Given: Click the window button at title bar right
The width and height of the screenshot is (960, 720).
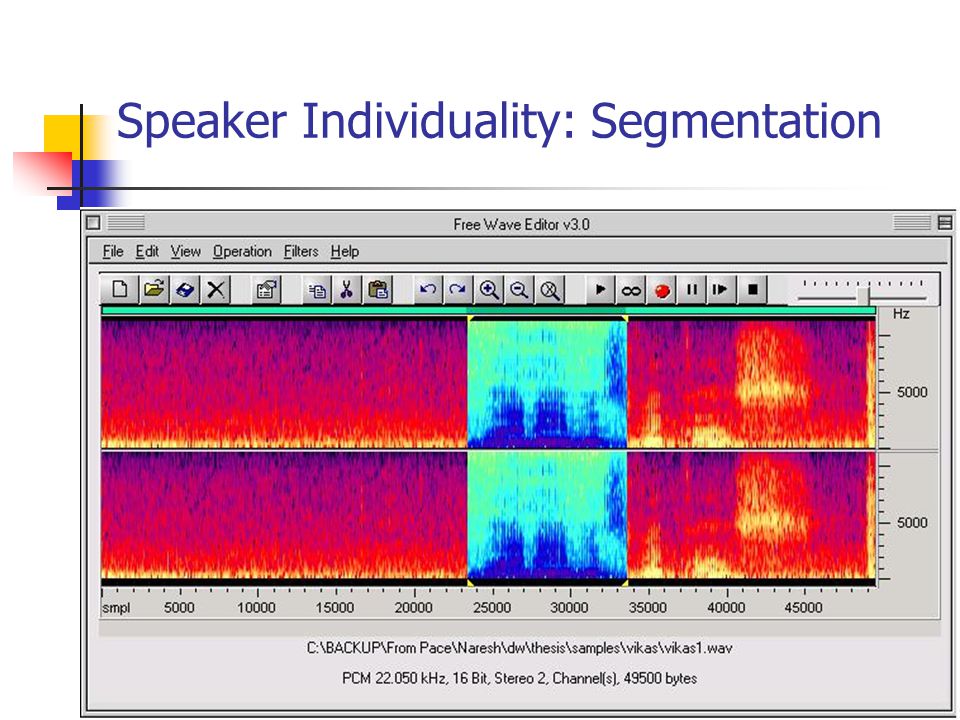Looking at the screenshot, I should (945, 223).
